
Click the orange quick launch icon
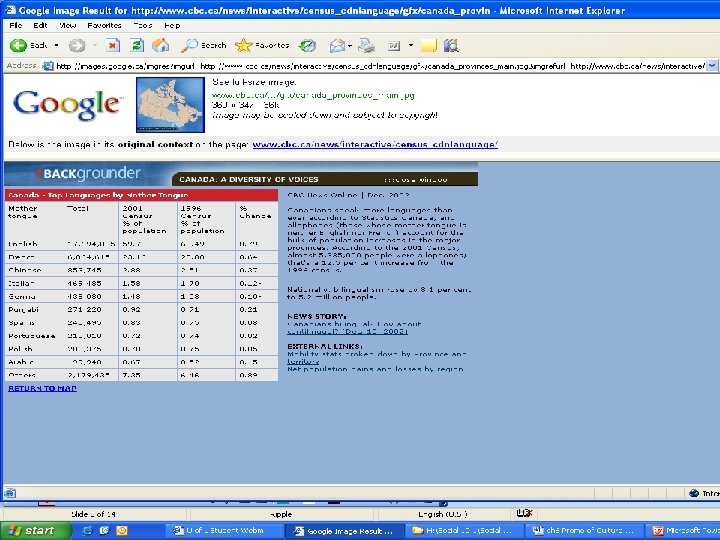(122, 530)
